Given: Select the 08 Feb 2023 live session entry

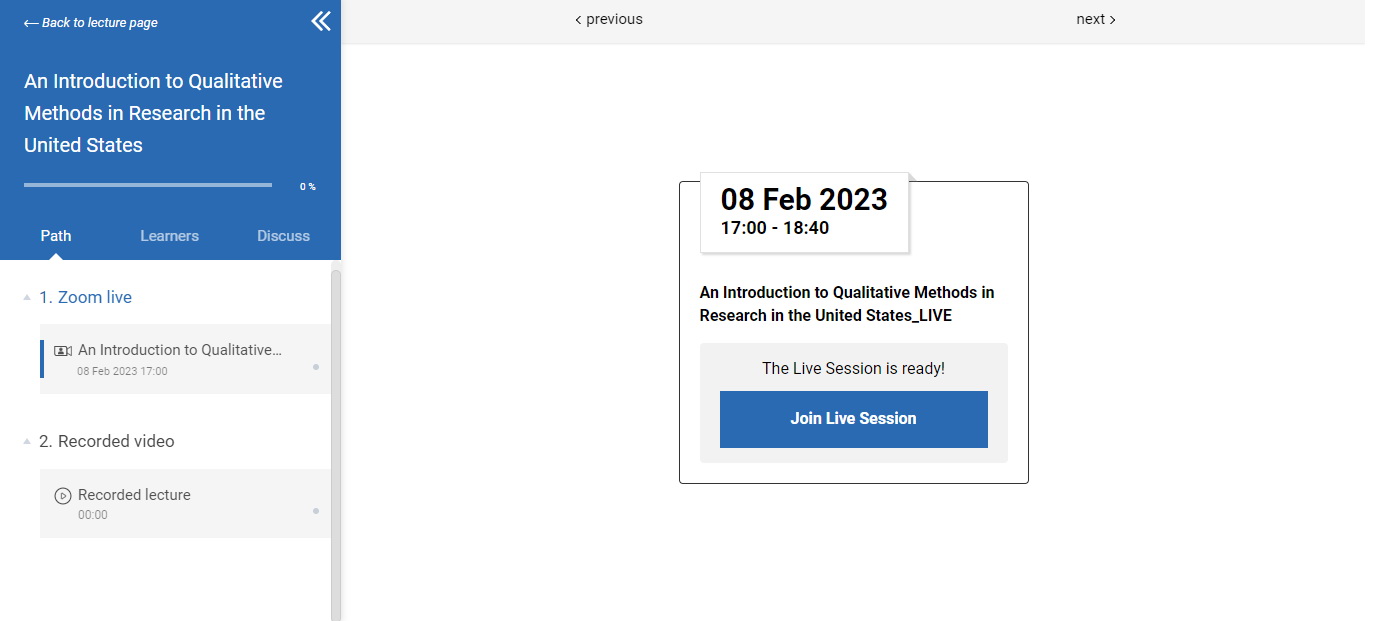Looking at the screenshot, I should coord(180,359).
